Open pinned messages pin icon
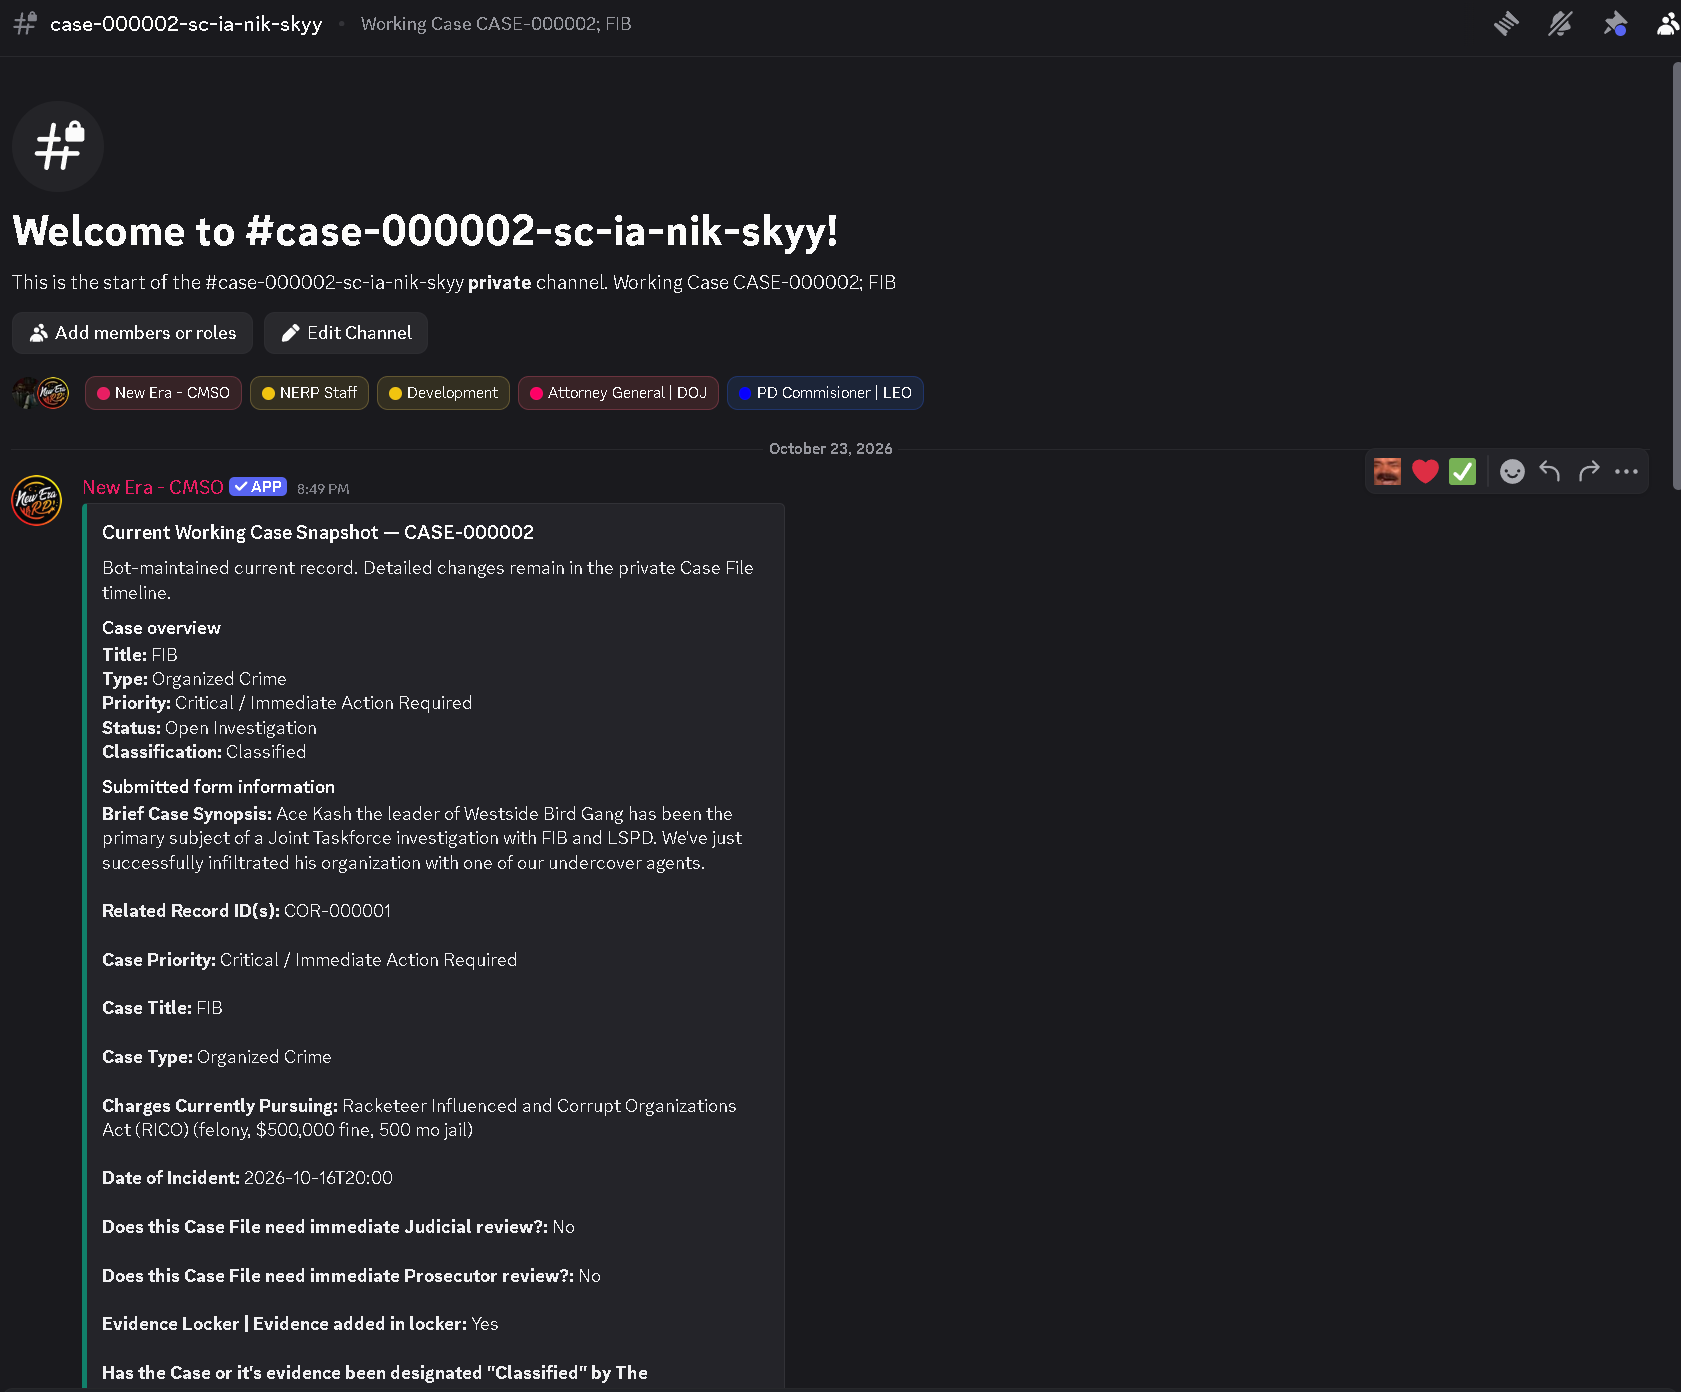The height and width of the screenshot is (1392, 1681). [1615, 23]
